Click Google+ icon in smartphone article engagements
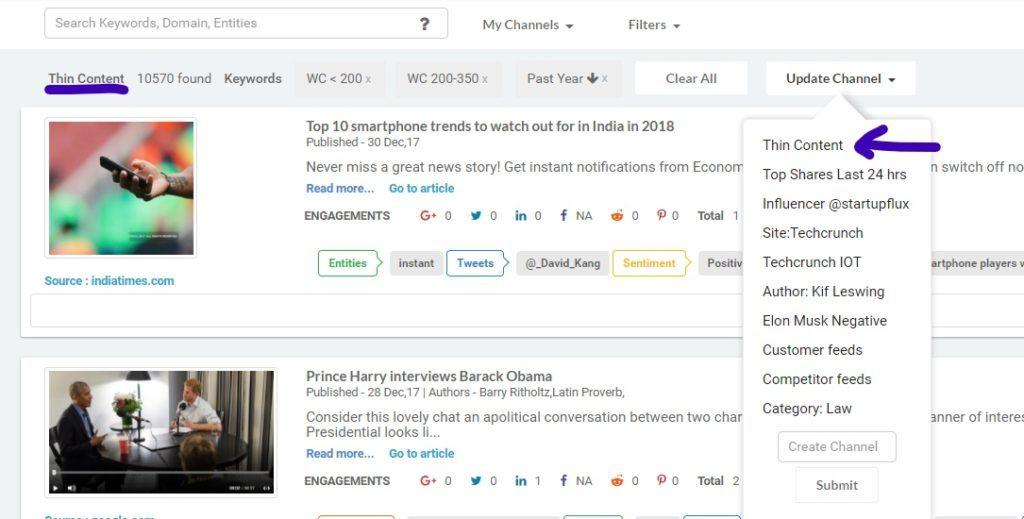 tap(428, 215)
